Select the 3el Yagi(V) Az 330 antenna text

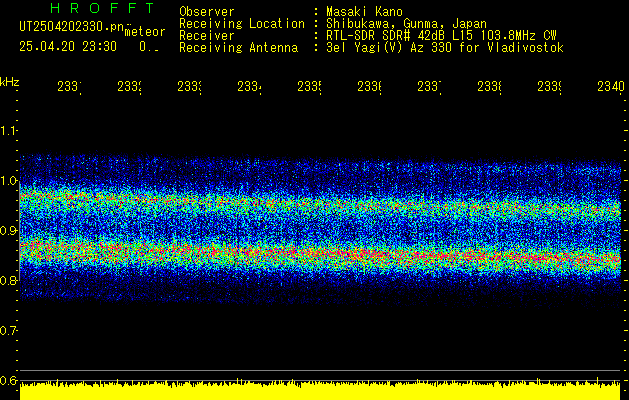445,48
